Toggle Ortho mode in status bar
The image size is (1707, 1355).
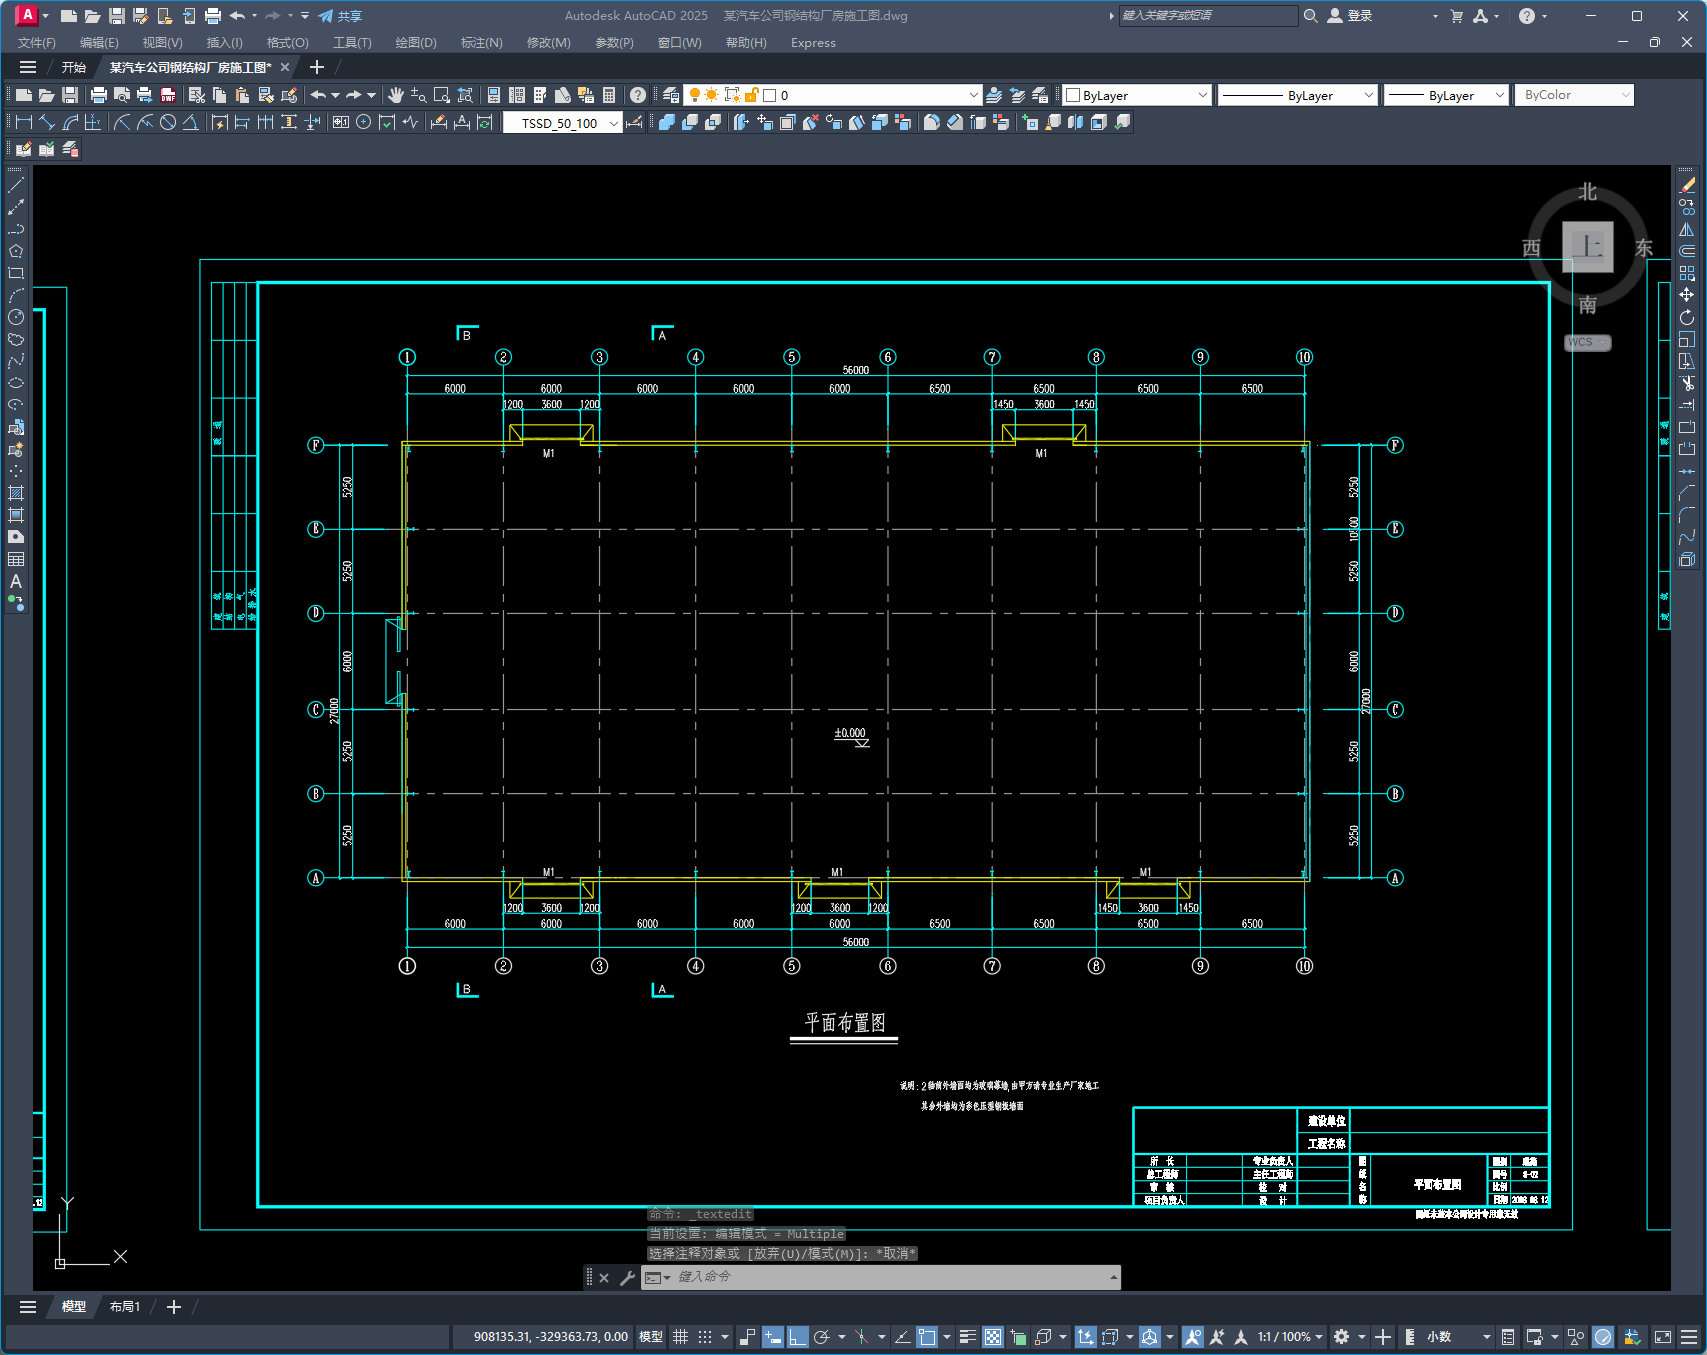coord(797,1337)
